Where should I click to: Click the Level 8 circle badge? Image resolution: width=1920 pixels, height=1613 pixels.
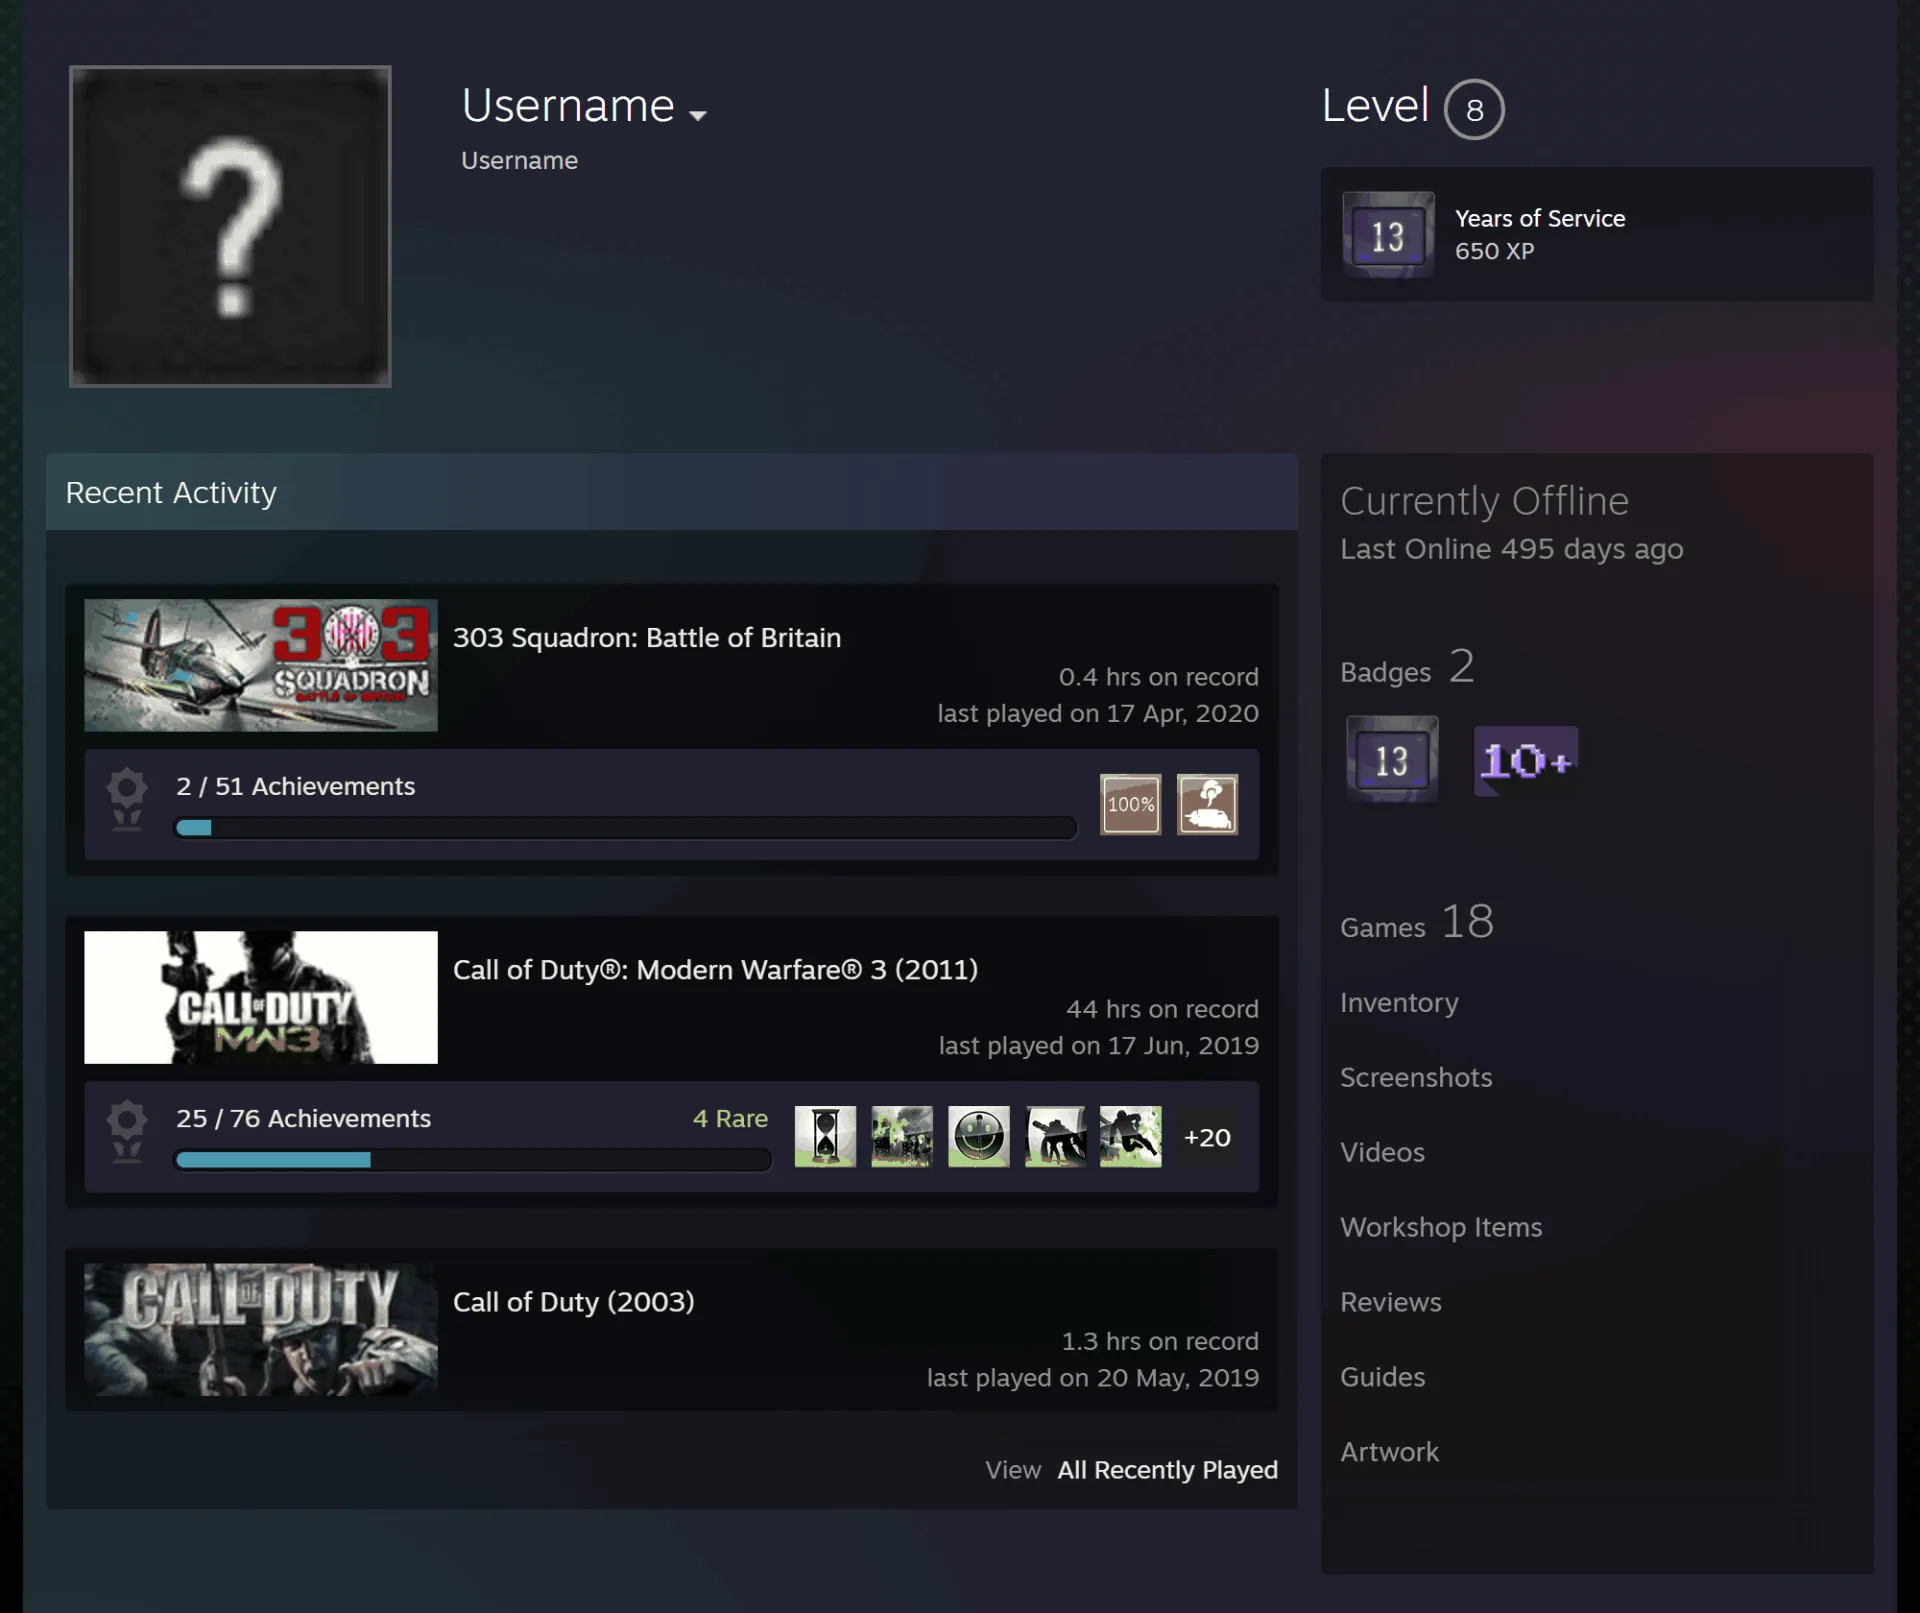[x=1474, y=109]
